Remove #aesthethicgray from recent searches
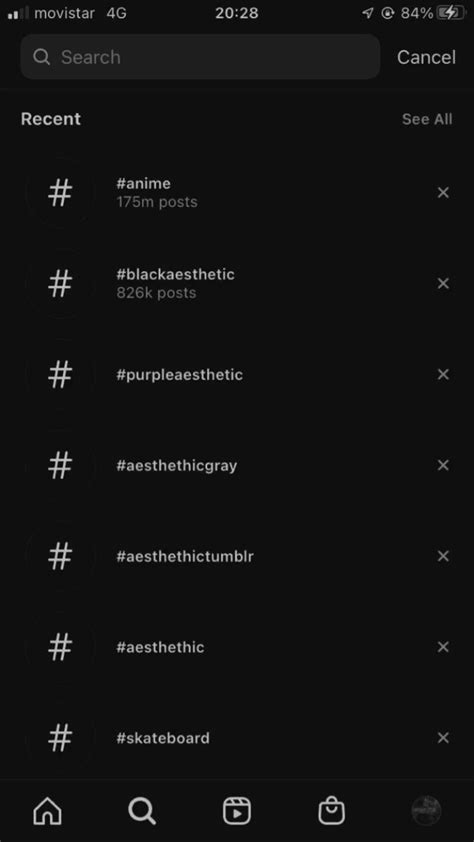The height and width of the screenshot is (842, 474). [443, 464]
